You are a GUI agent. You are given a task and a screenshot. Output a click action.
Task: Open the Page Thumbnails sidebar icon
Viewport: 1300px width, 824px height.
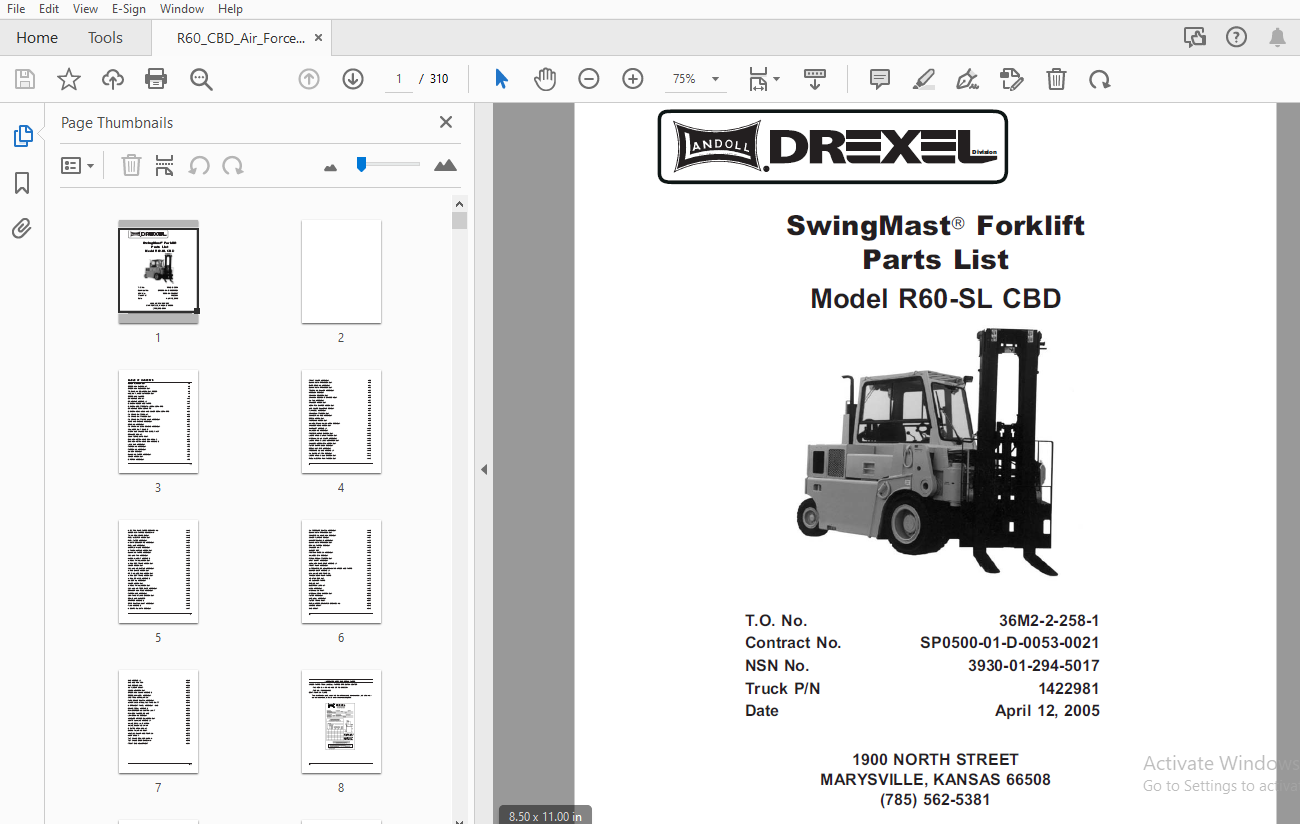click(x=22, y=136)
